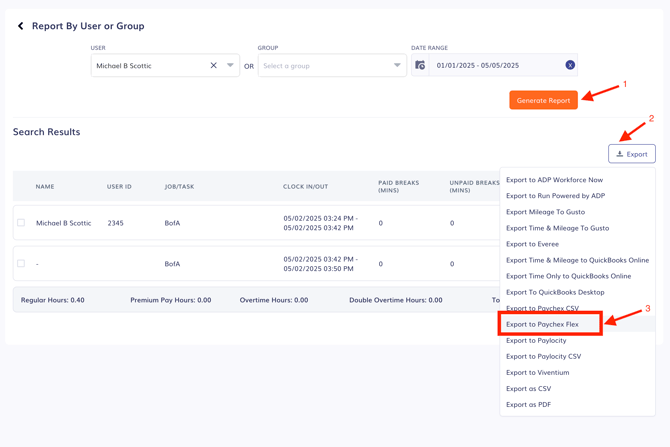Click the back arrow beside Report title
The height and width of the screenshot is (447, 670).
click(21, 26)
